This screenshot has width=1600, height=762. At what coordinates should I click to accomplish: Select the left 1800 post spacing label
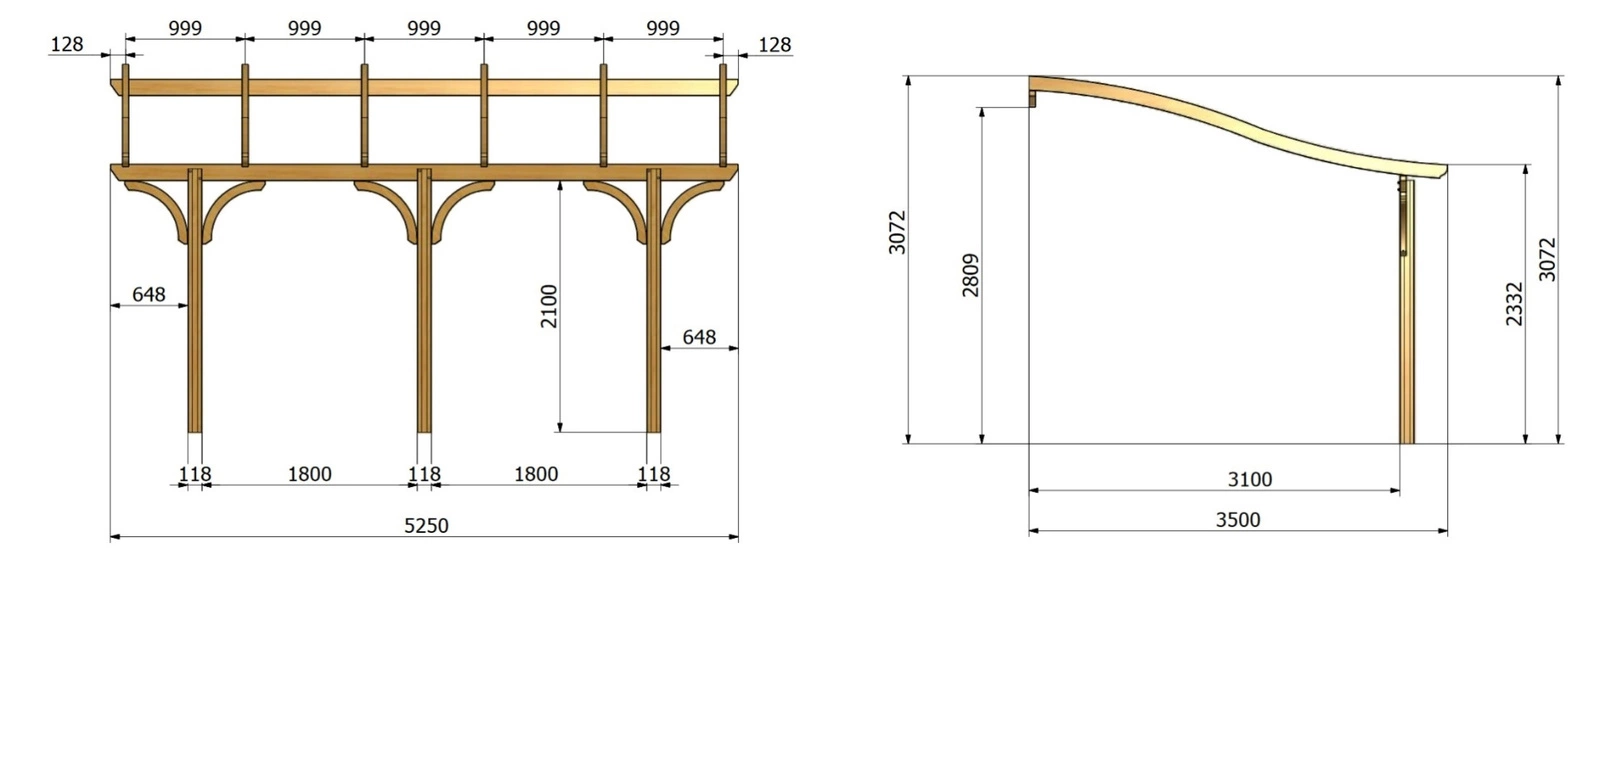(309, 474)
